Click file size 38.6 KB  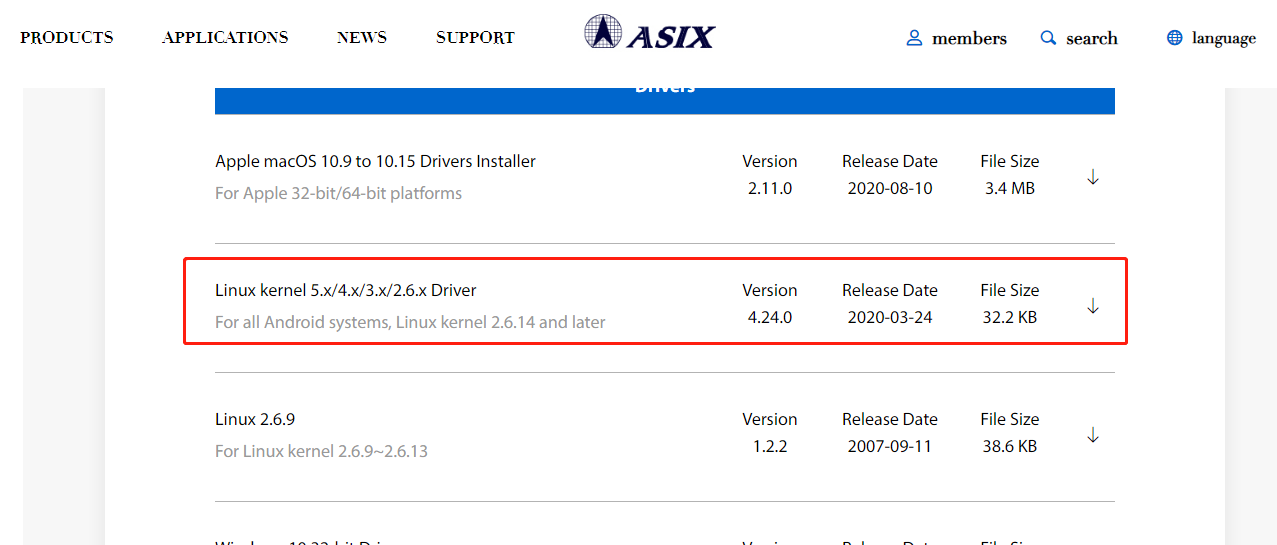1010,446
